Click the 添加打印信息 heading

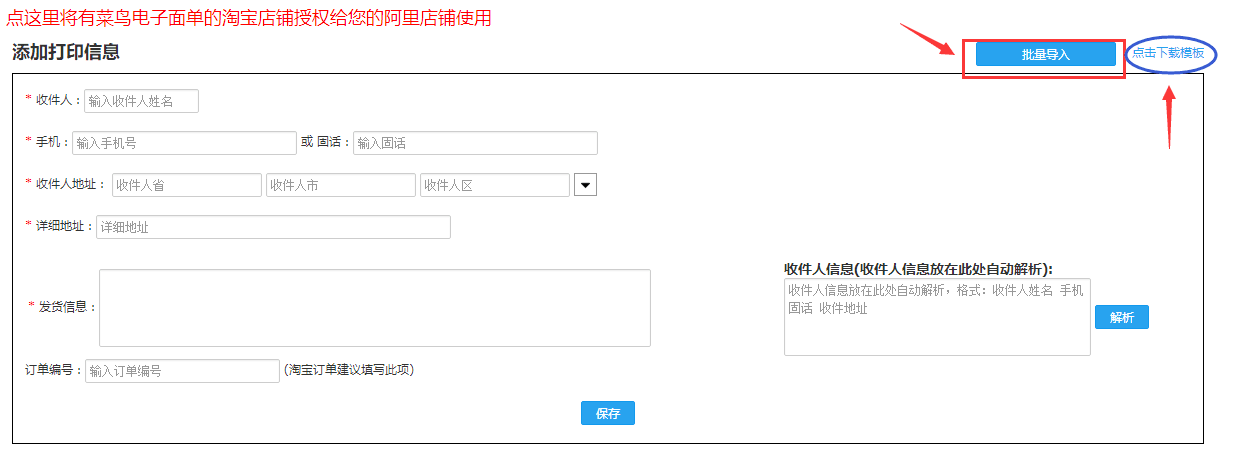click(66, 52)
